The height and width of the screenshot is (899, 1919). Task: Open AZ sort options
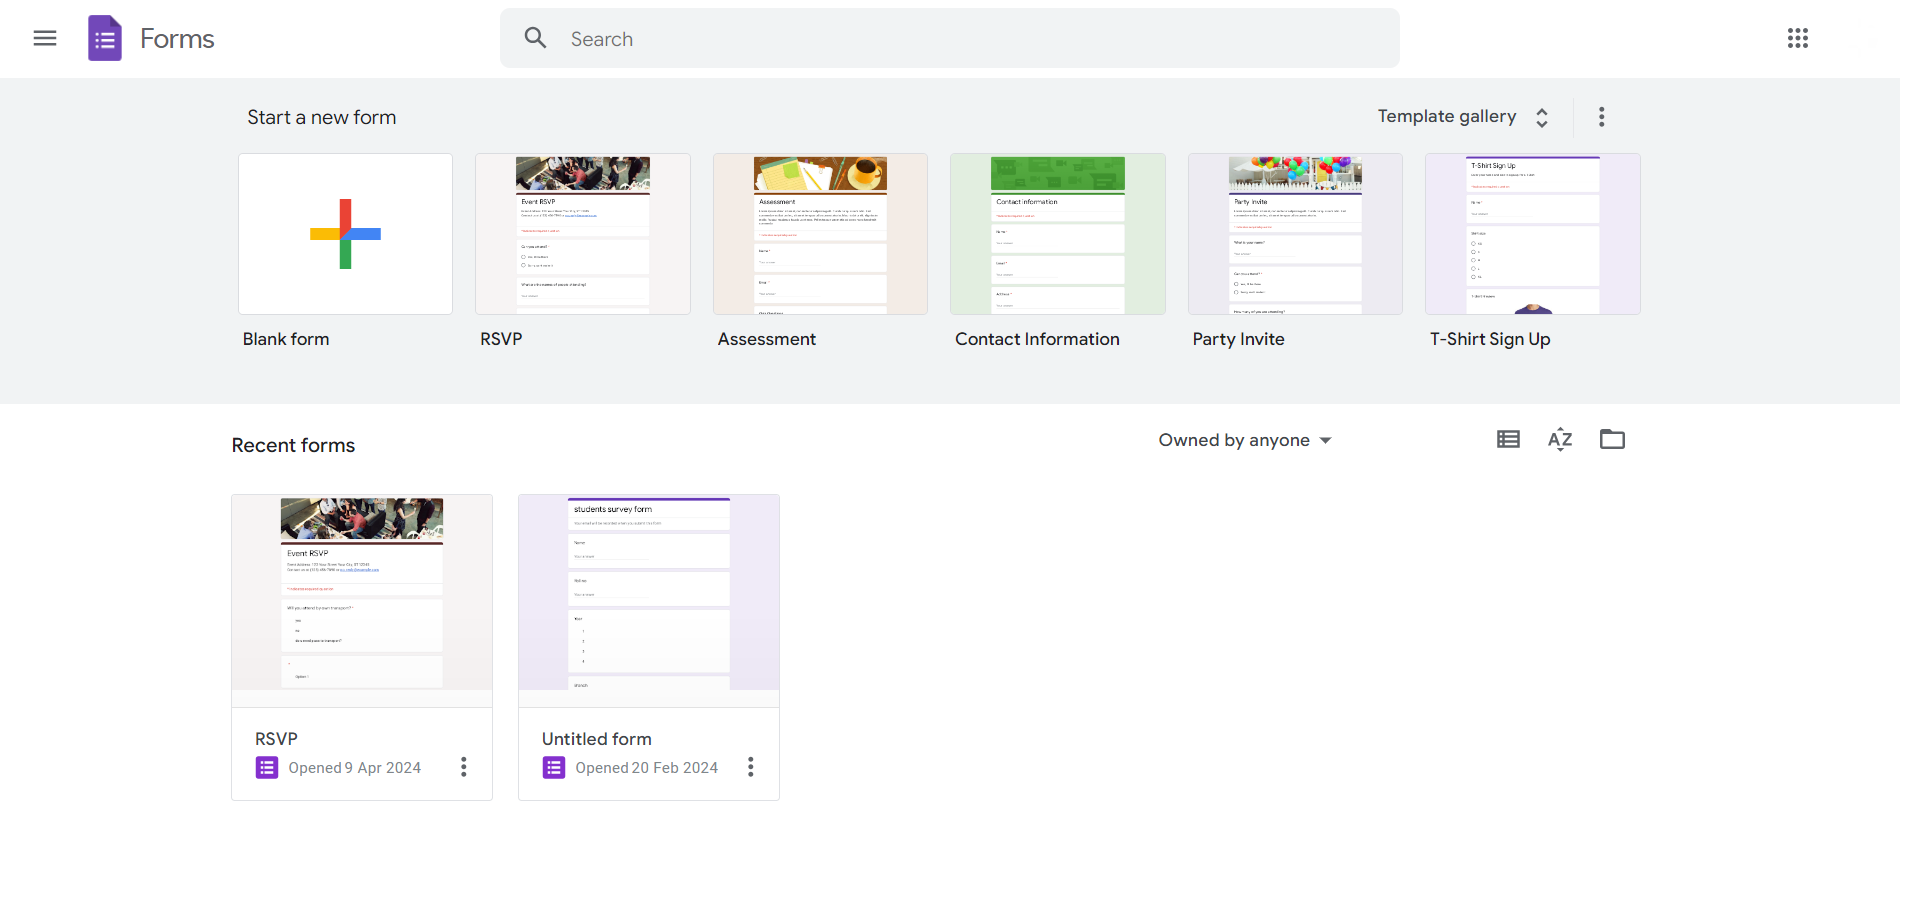coord(1560,439)
